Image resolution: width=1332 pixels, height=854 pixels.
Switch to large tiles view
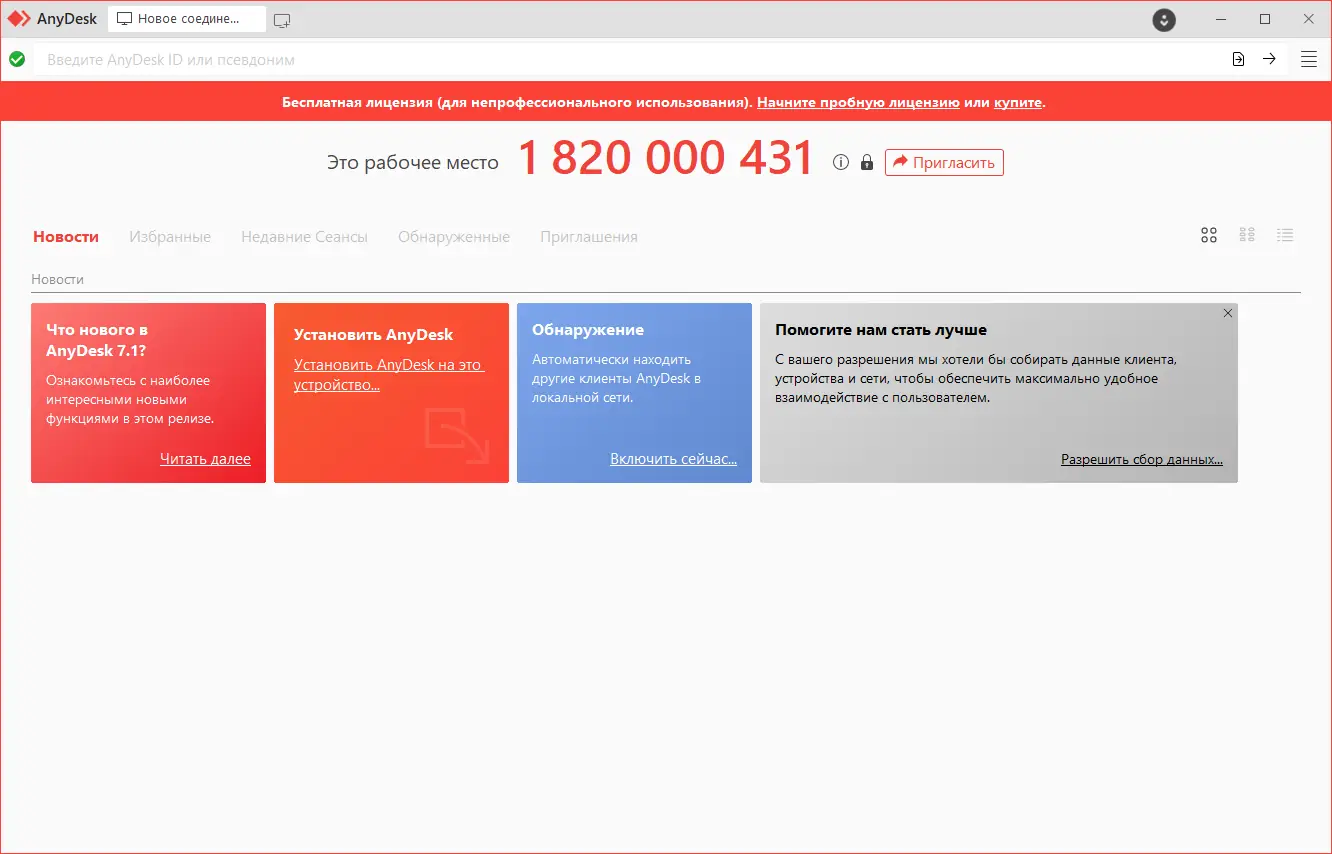pyautogui.click(x=1209, y=235)
